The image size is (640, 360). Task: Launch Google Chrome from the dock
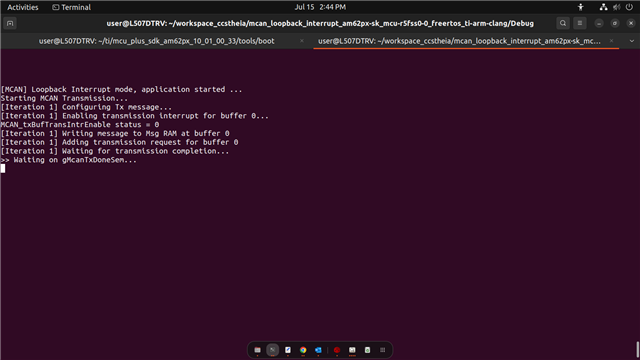pos(303,350)
